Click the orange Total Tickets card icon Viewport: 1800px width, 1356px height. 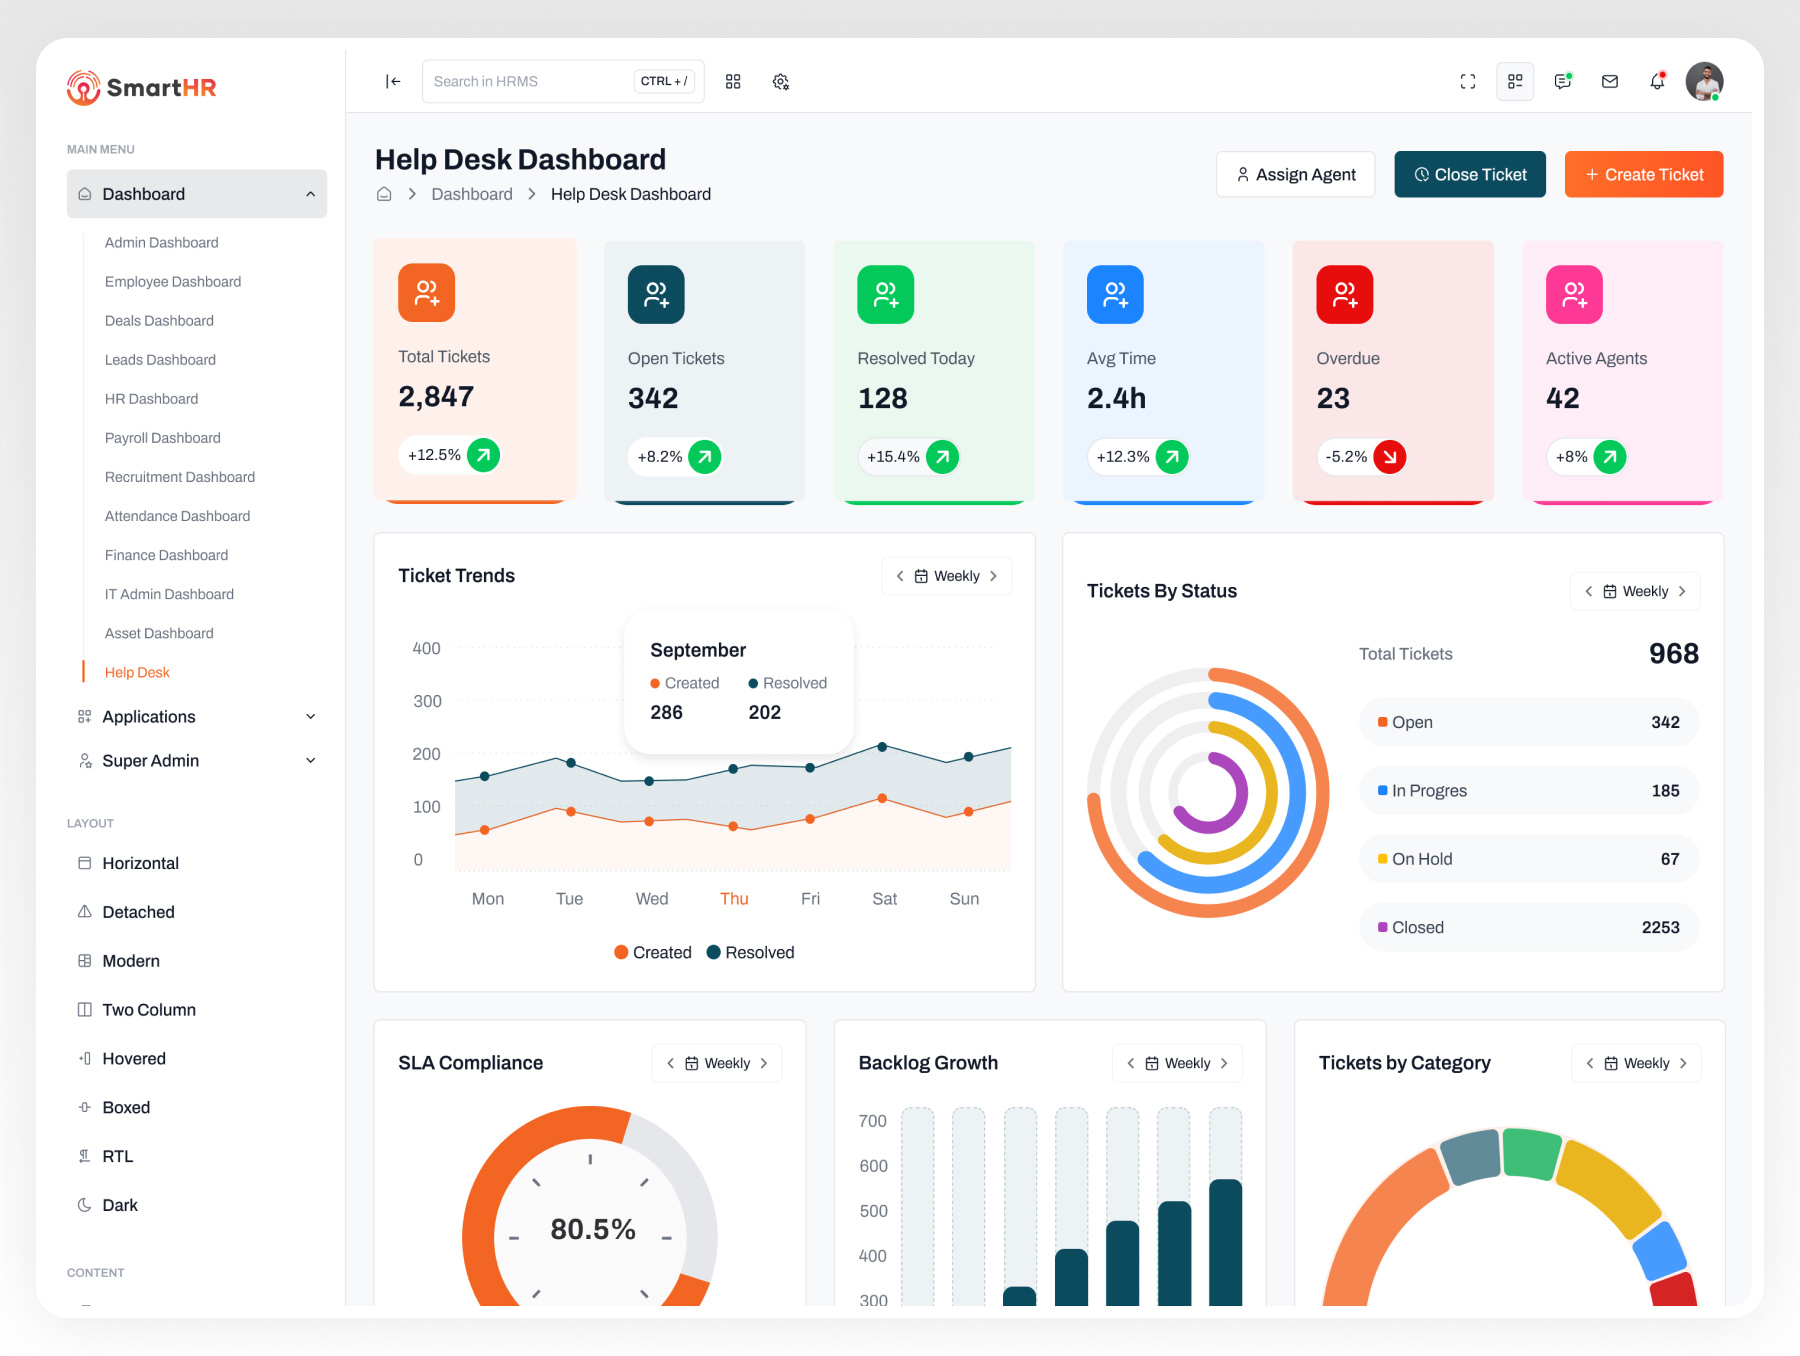coord(427,293)
